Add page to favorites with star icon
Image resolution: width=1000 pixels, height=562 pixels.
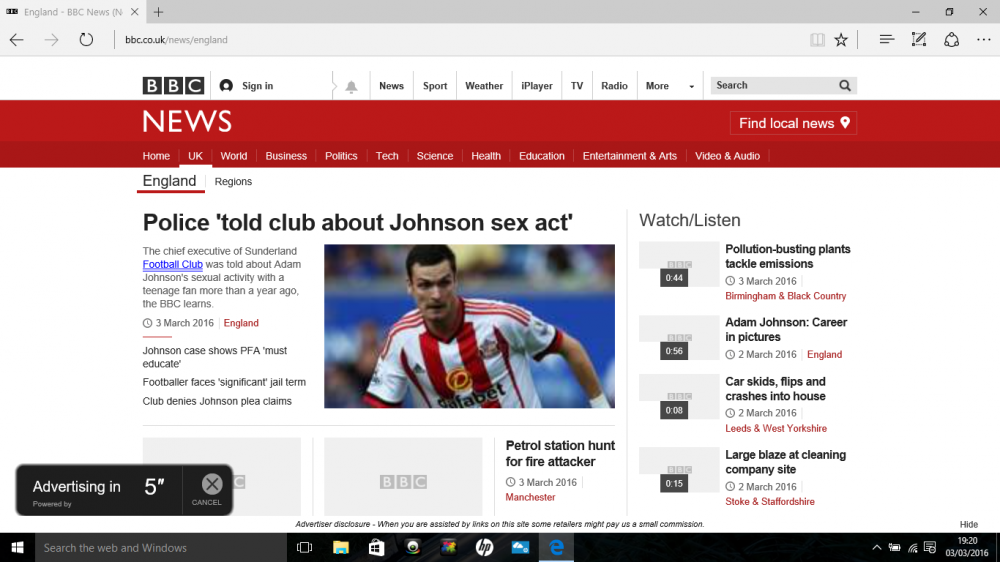tap(841, 40)
